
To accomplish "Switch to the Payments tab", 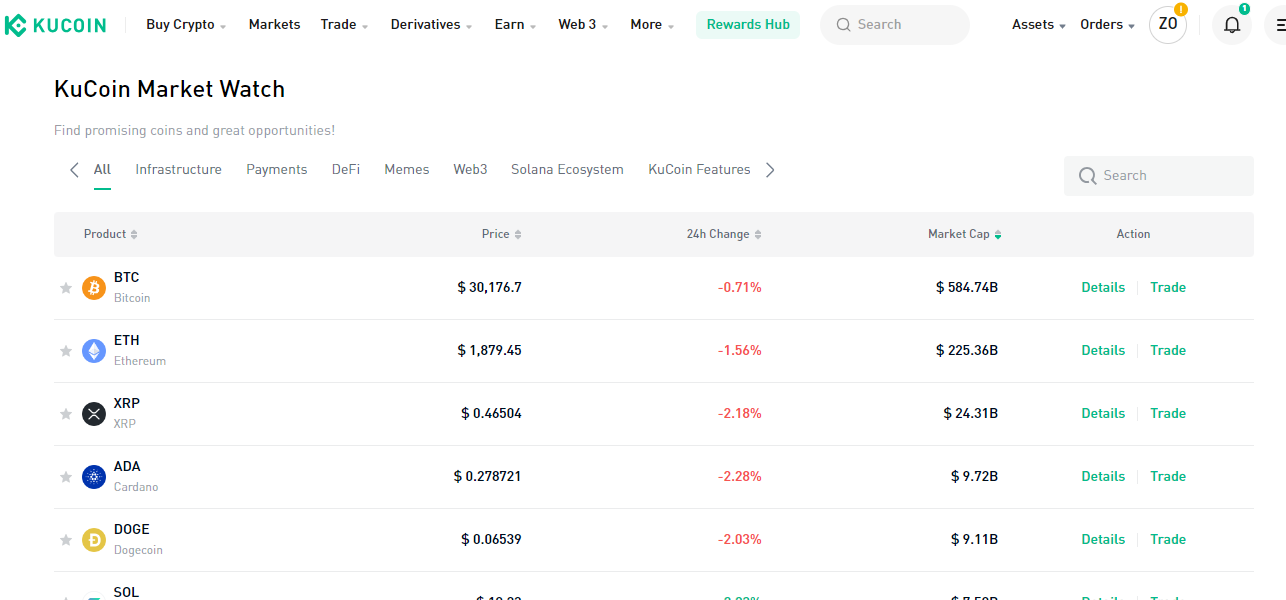I will 277,170.
